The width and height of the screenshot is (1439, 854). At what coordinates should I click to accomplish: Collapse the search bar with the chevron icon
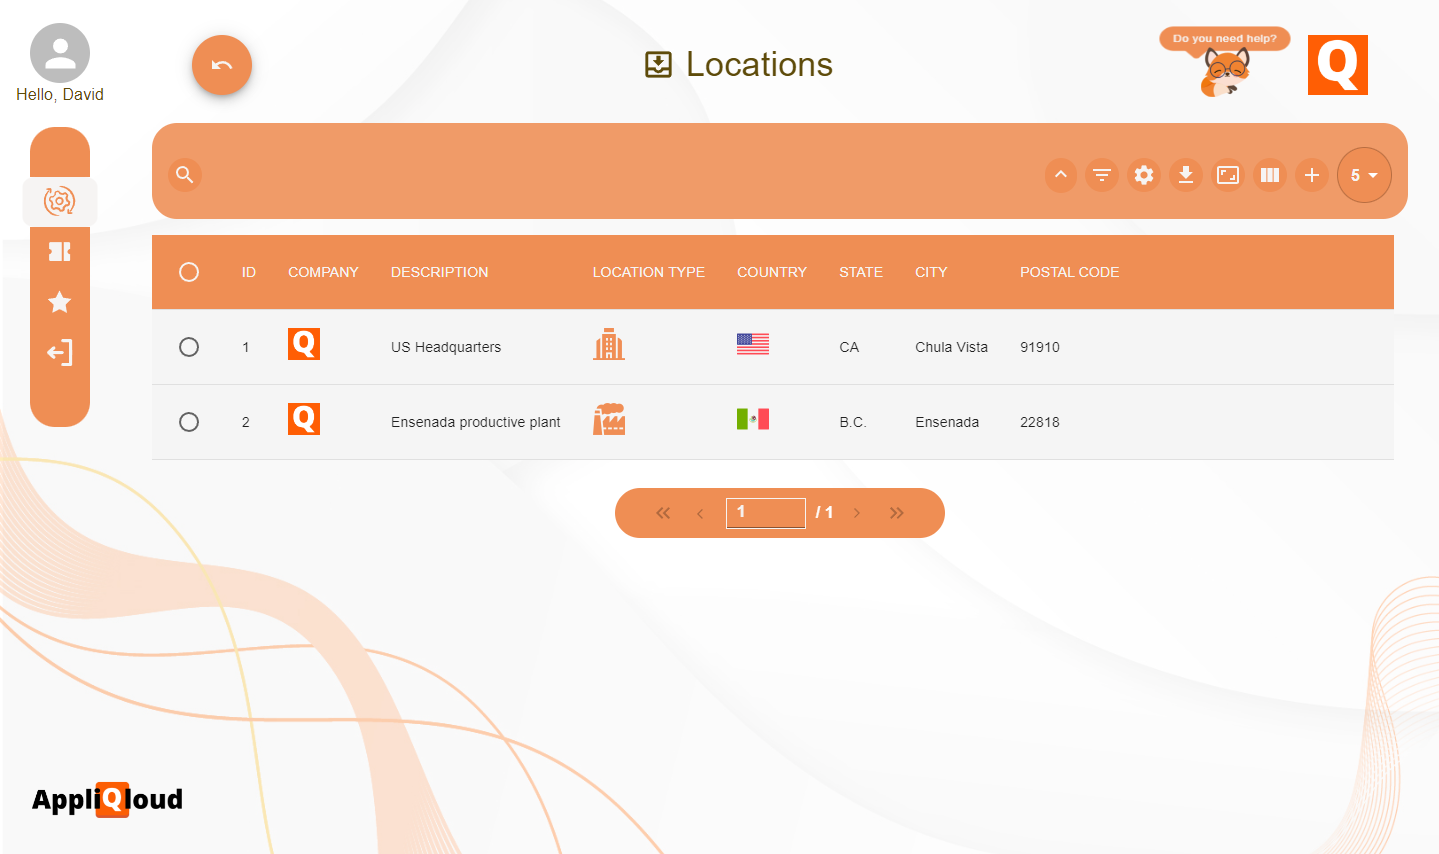[x=1060, y=175]
